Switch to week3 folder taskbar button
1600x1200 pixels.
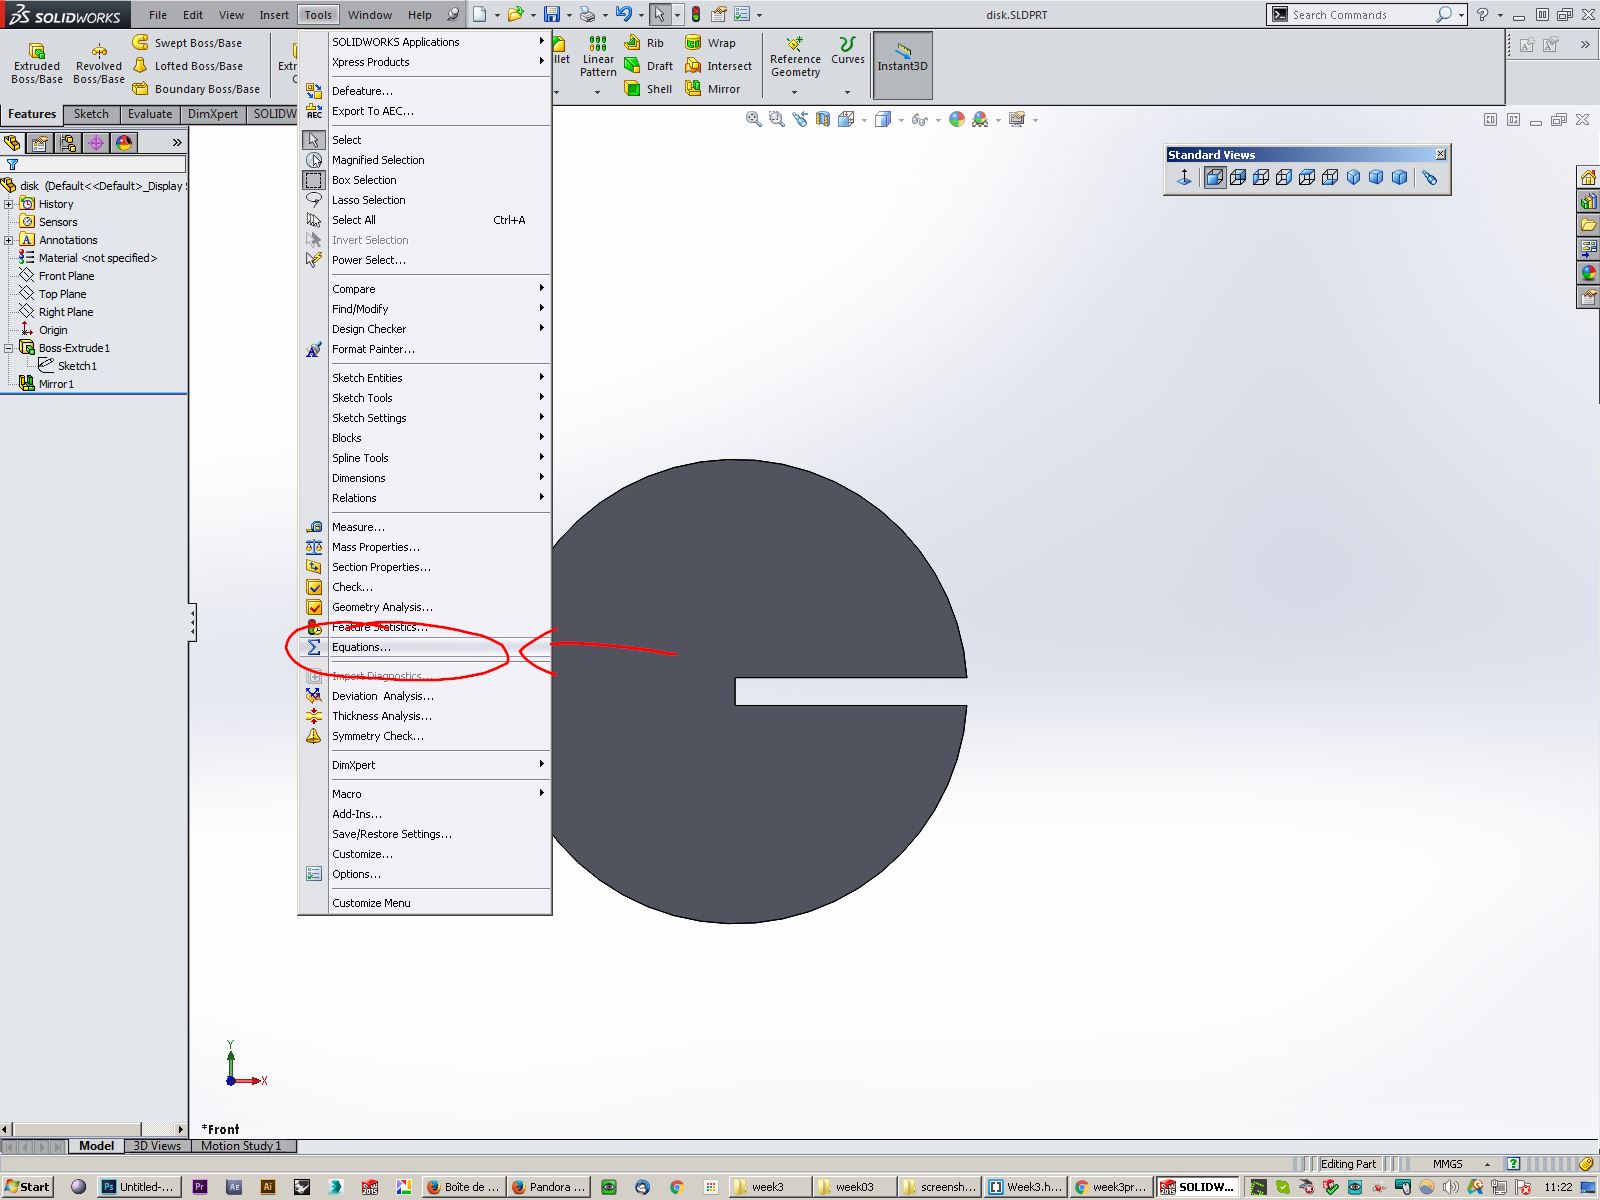pyautogui.click(x=768, y=1187)
